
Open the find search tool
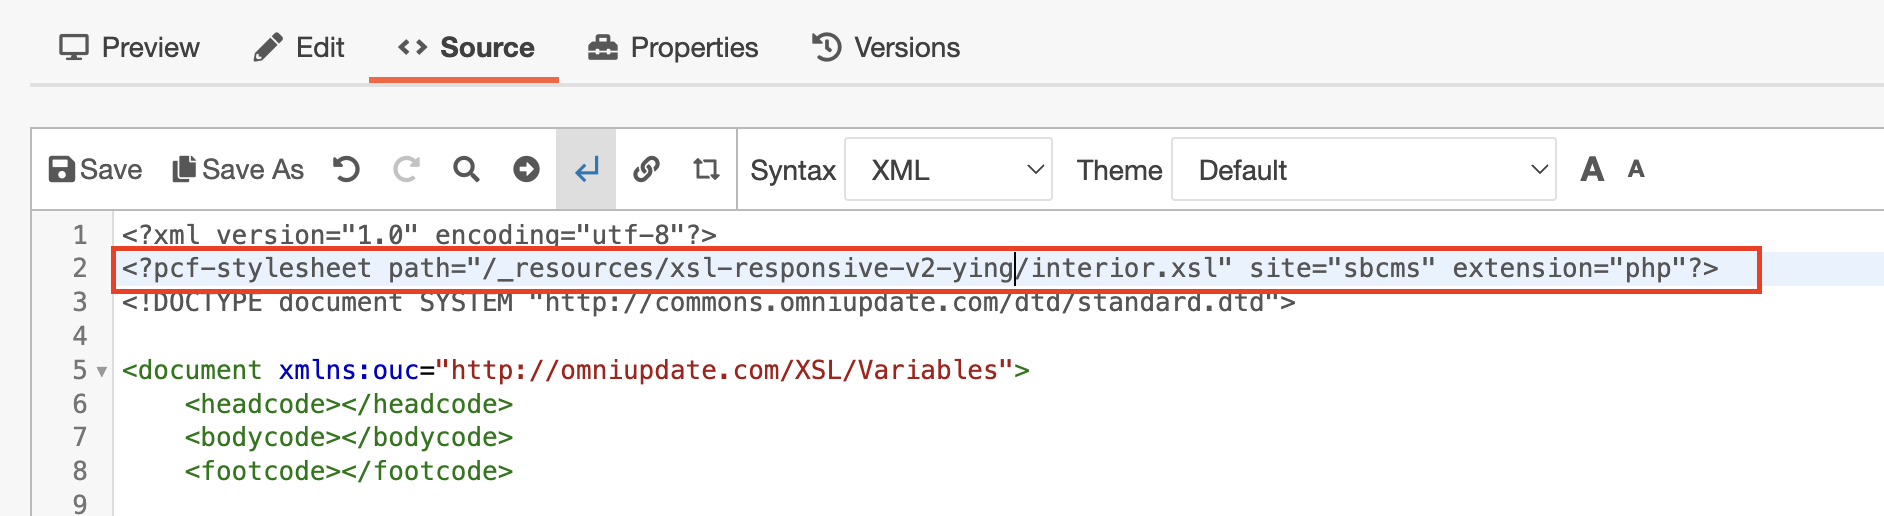click(466, 170)
